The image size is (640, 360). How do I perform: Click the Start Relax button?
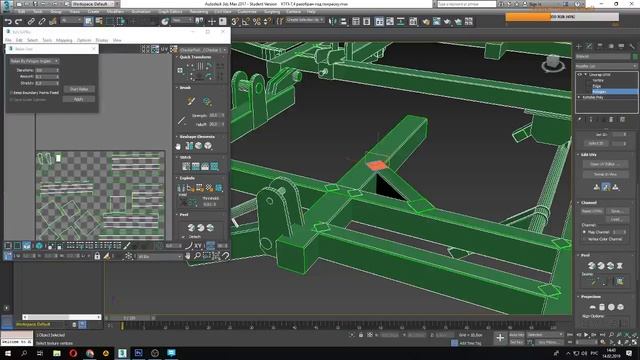(x=79, y=89)
